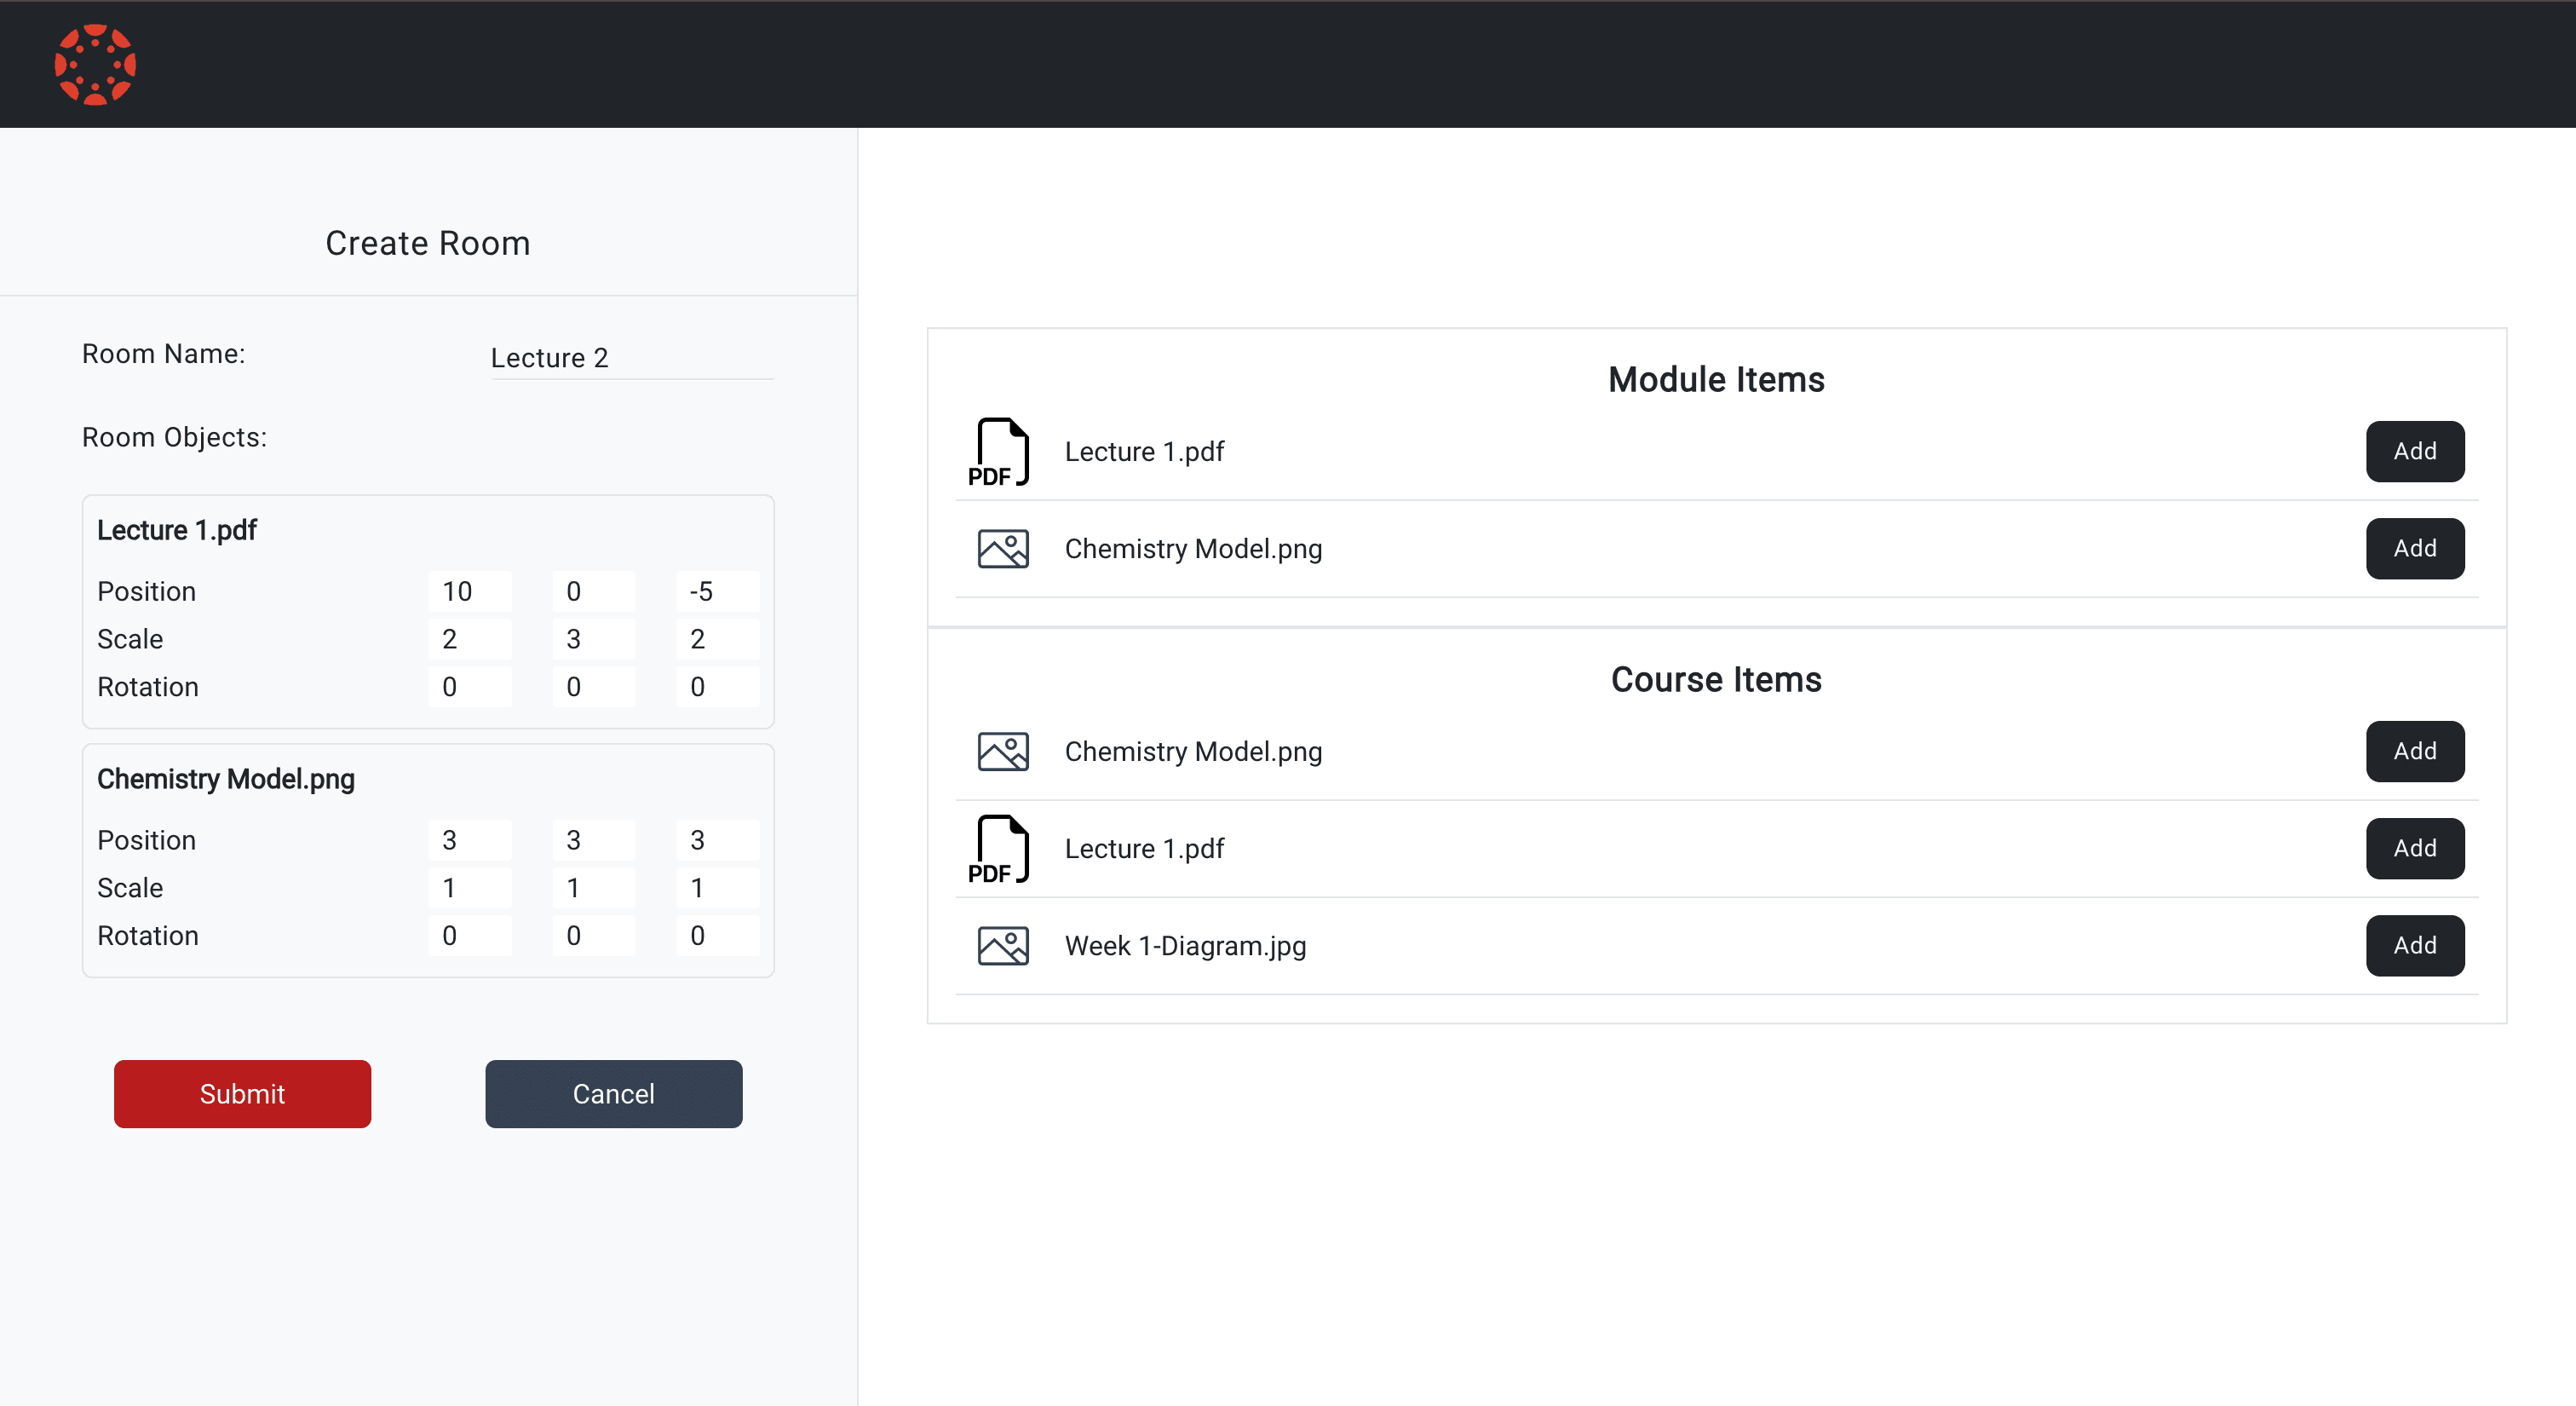
Task: Edit Chemistry Model.png Rotation X value
Action: [x=470, y=936]
